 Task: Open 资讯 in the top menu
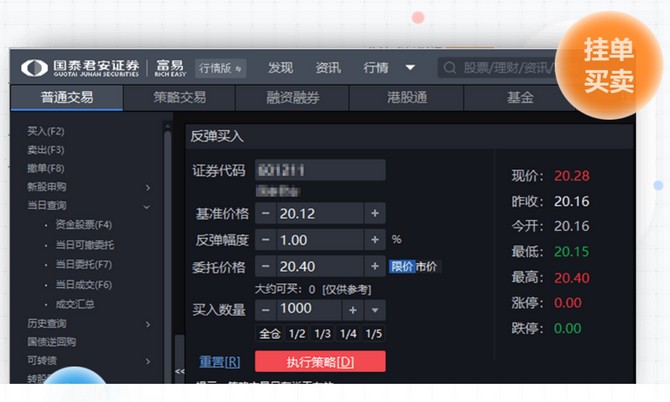[328, 67]
